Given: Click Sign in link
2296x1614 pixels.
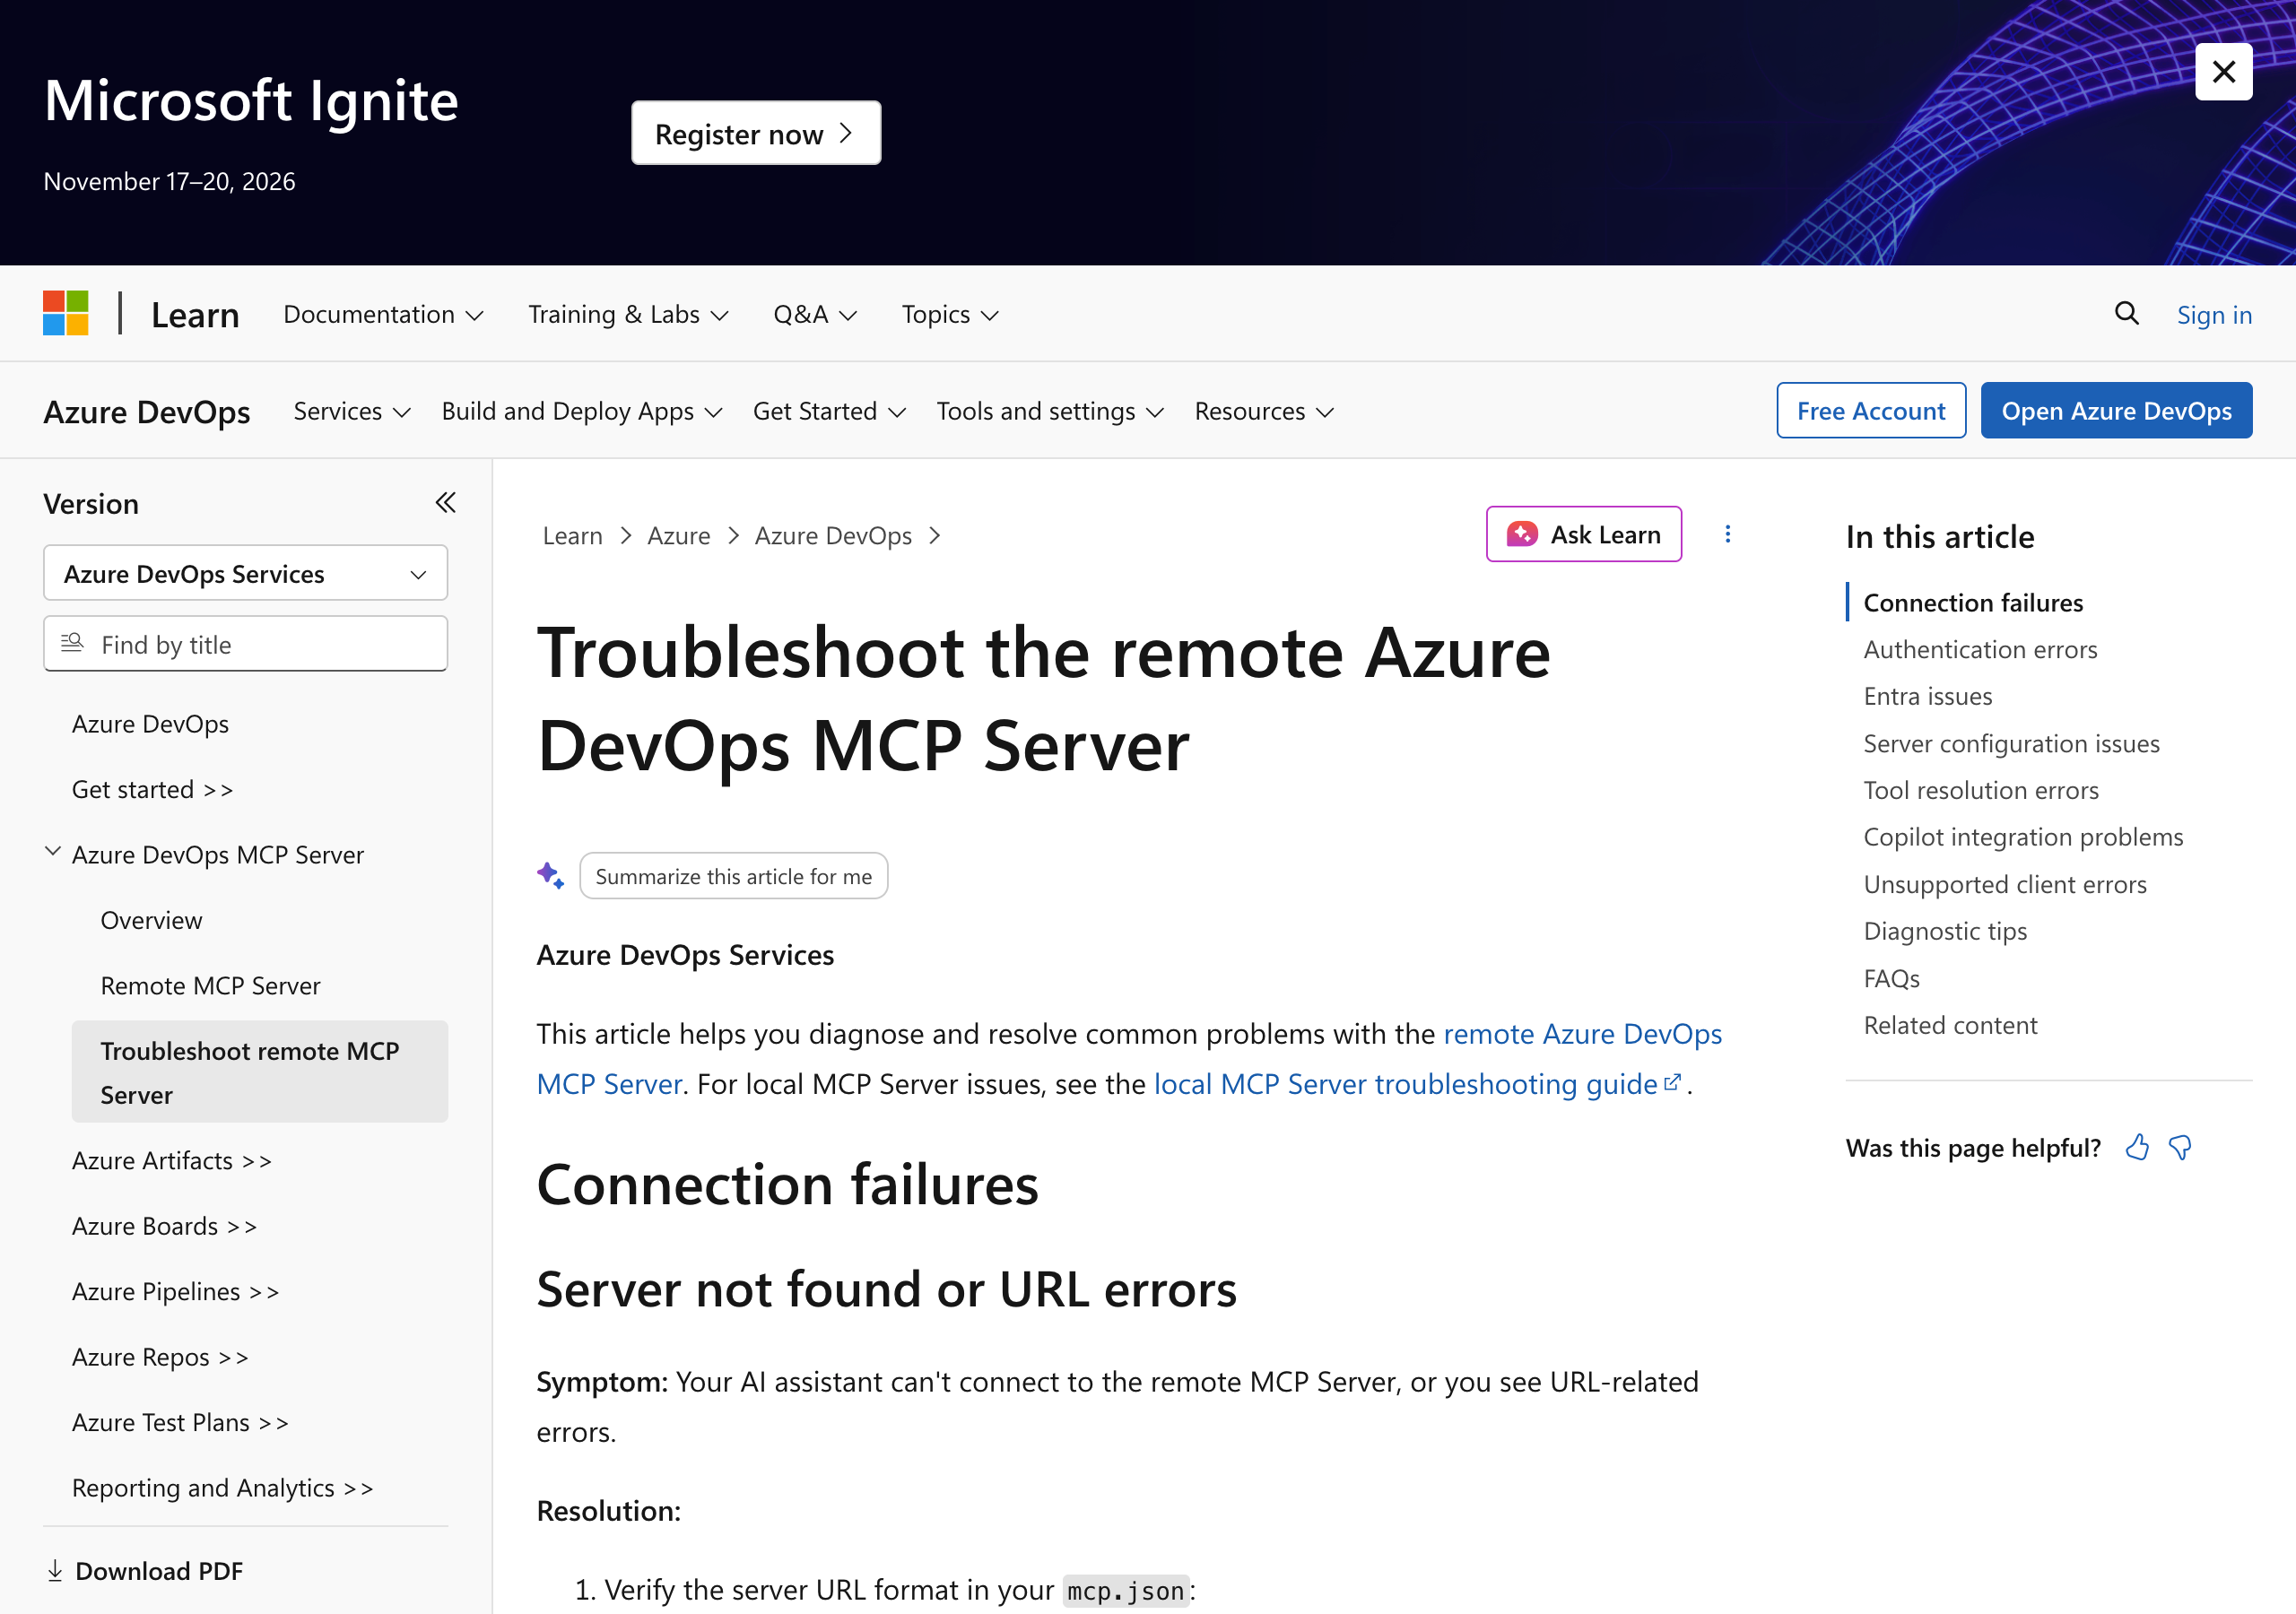Looking at the screenshot, I should [x=2214, y=315].
